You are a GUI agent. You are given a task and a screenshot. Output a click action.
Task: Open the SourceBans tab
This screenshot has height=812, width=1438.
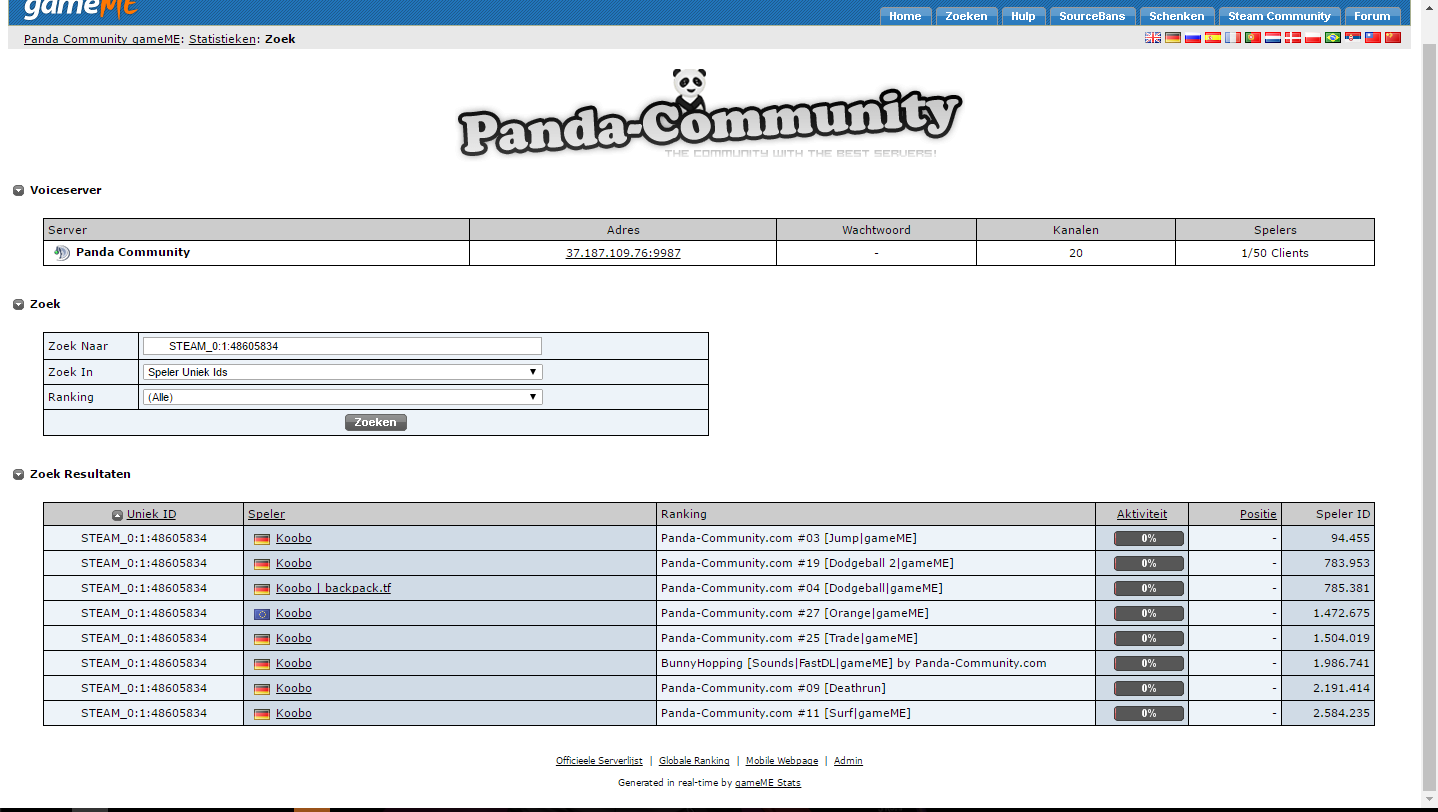[x=1092, y=16]
